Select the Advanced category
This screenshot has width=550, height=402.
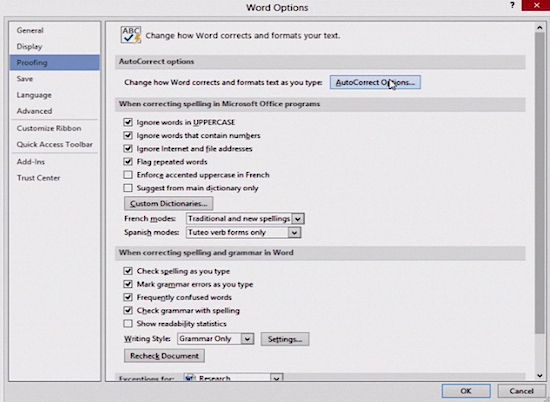pos(55,111)
